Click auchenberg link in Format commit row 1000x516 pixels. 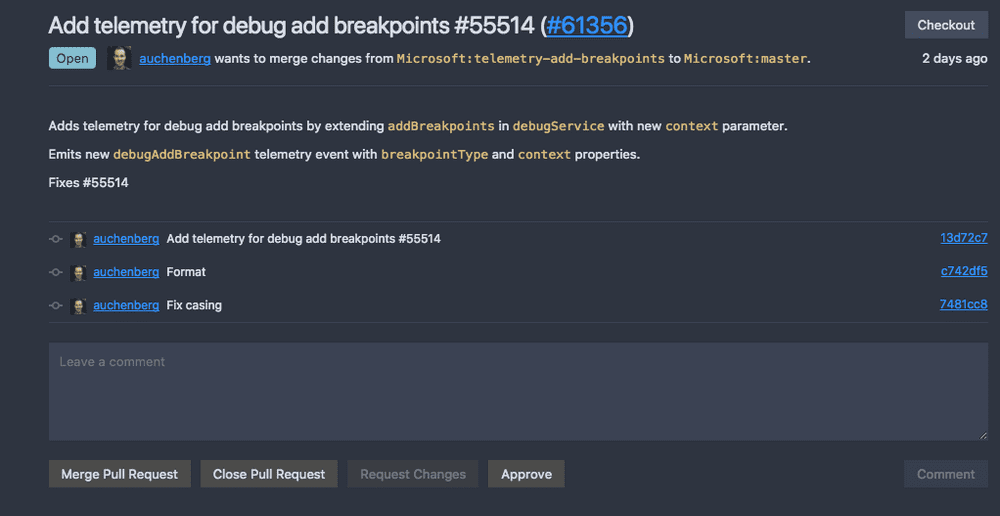pos(126,272)
